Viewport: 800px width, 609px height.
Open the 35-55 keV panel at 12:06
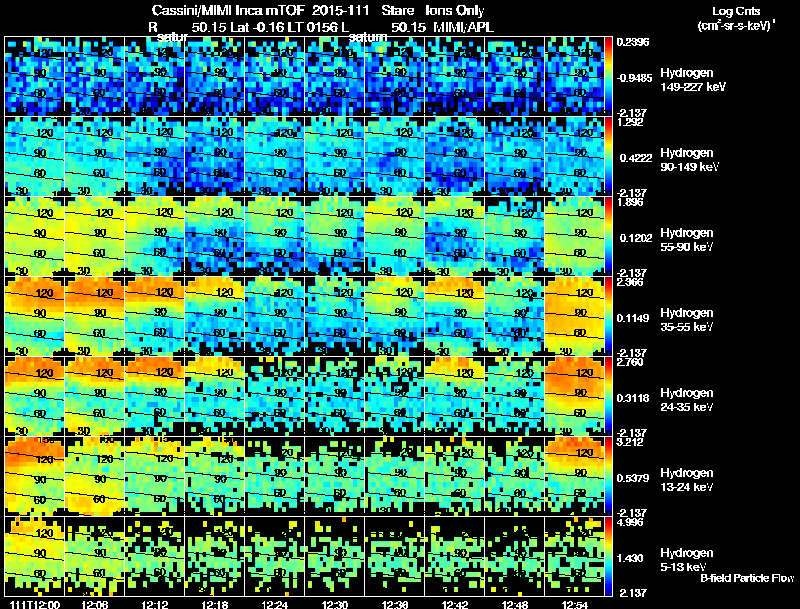click(x=94, y=316)
